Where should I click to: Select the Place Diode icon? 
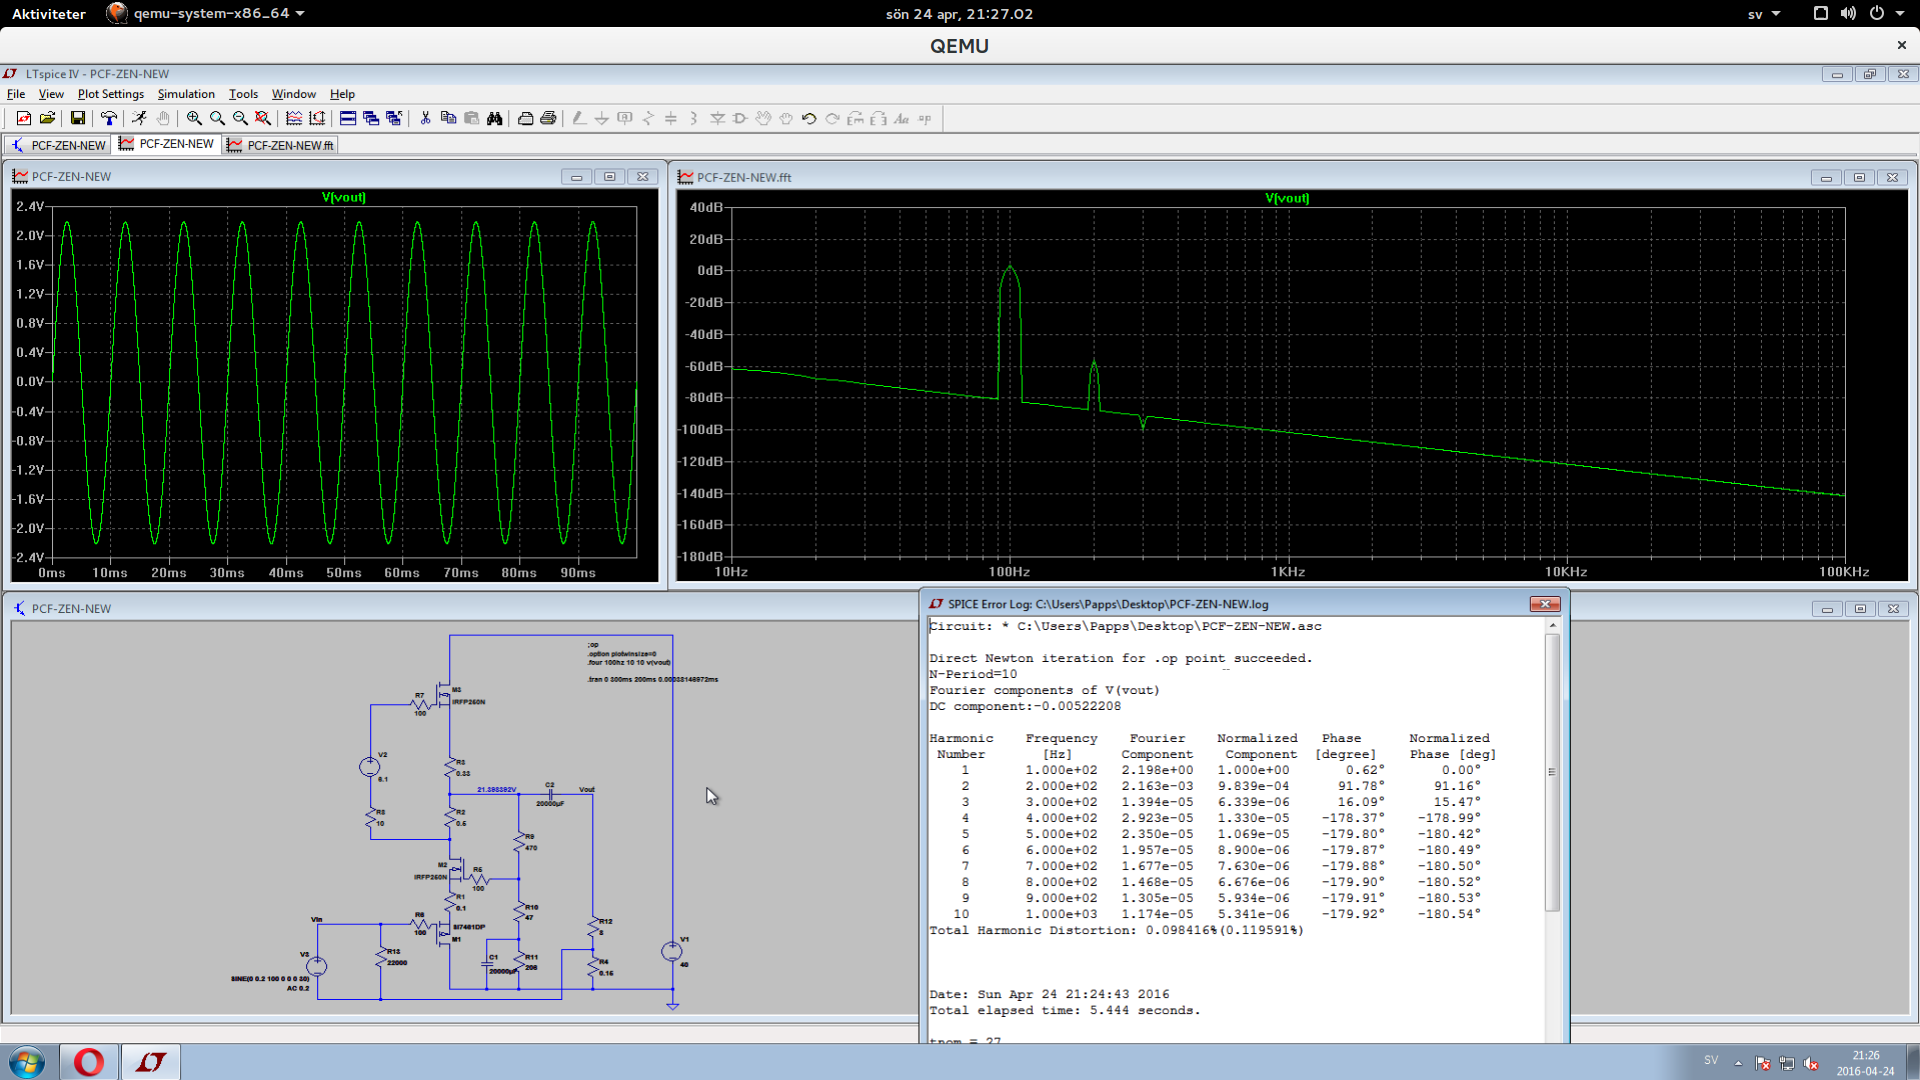tap(717, 118)
